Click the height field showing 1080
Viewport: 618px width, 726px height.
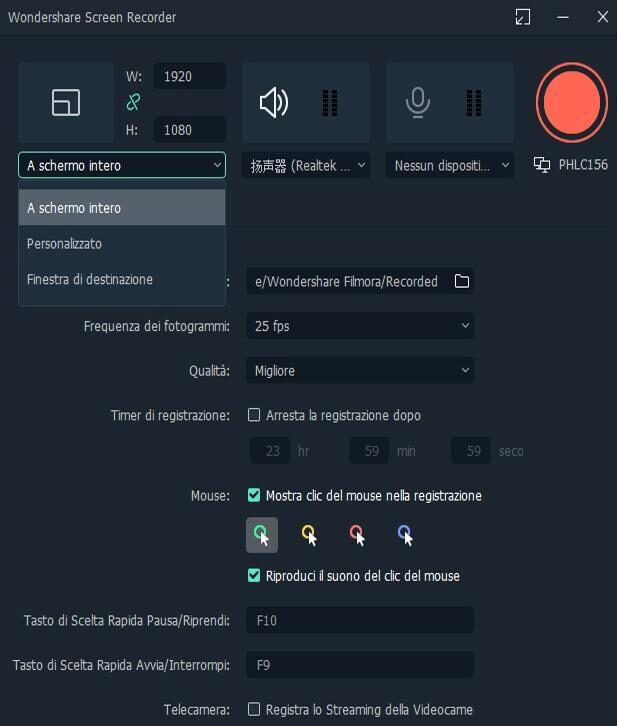pyautogui.click(x=190, y=130)
